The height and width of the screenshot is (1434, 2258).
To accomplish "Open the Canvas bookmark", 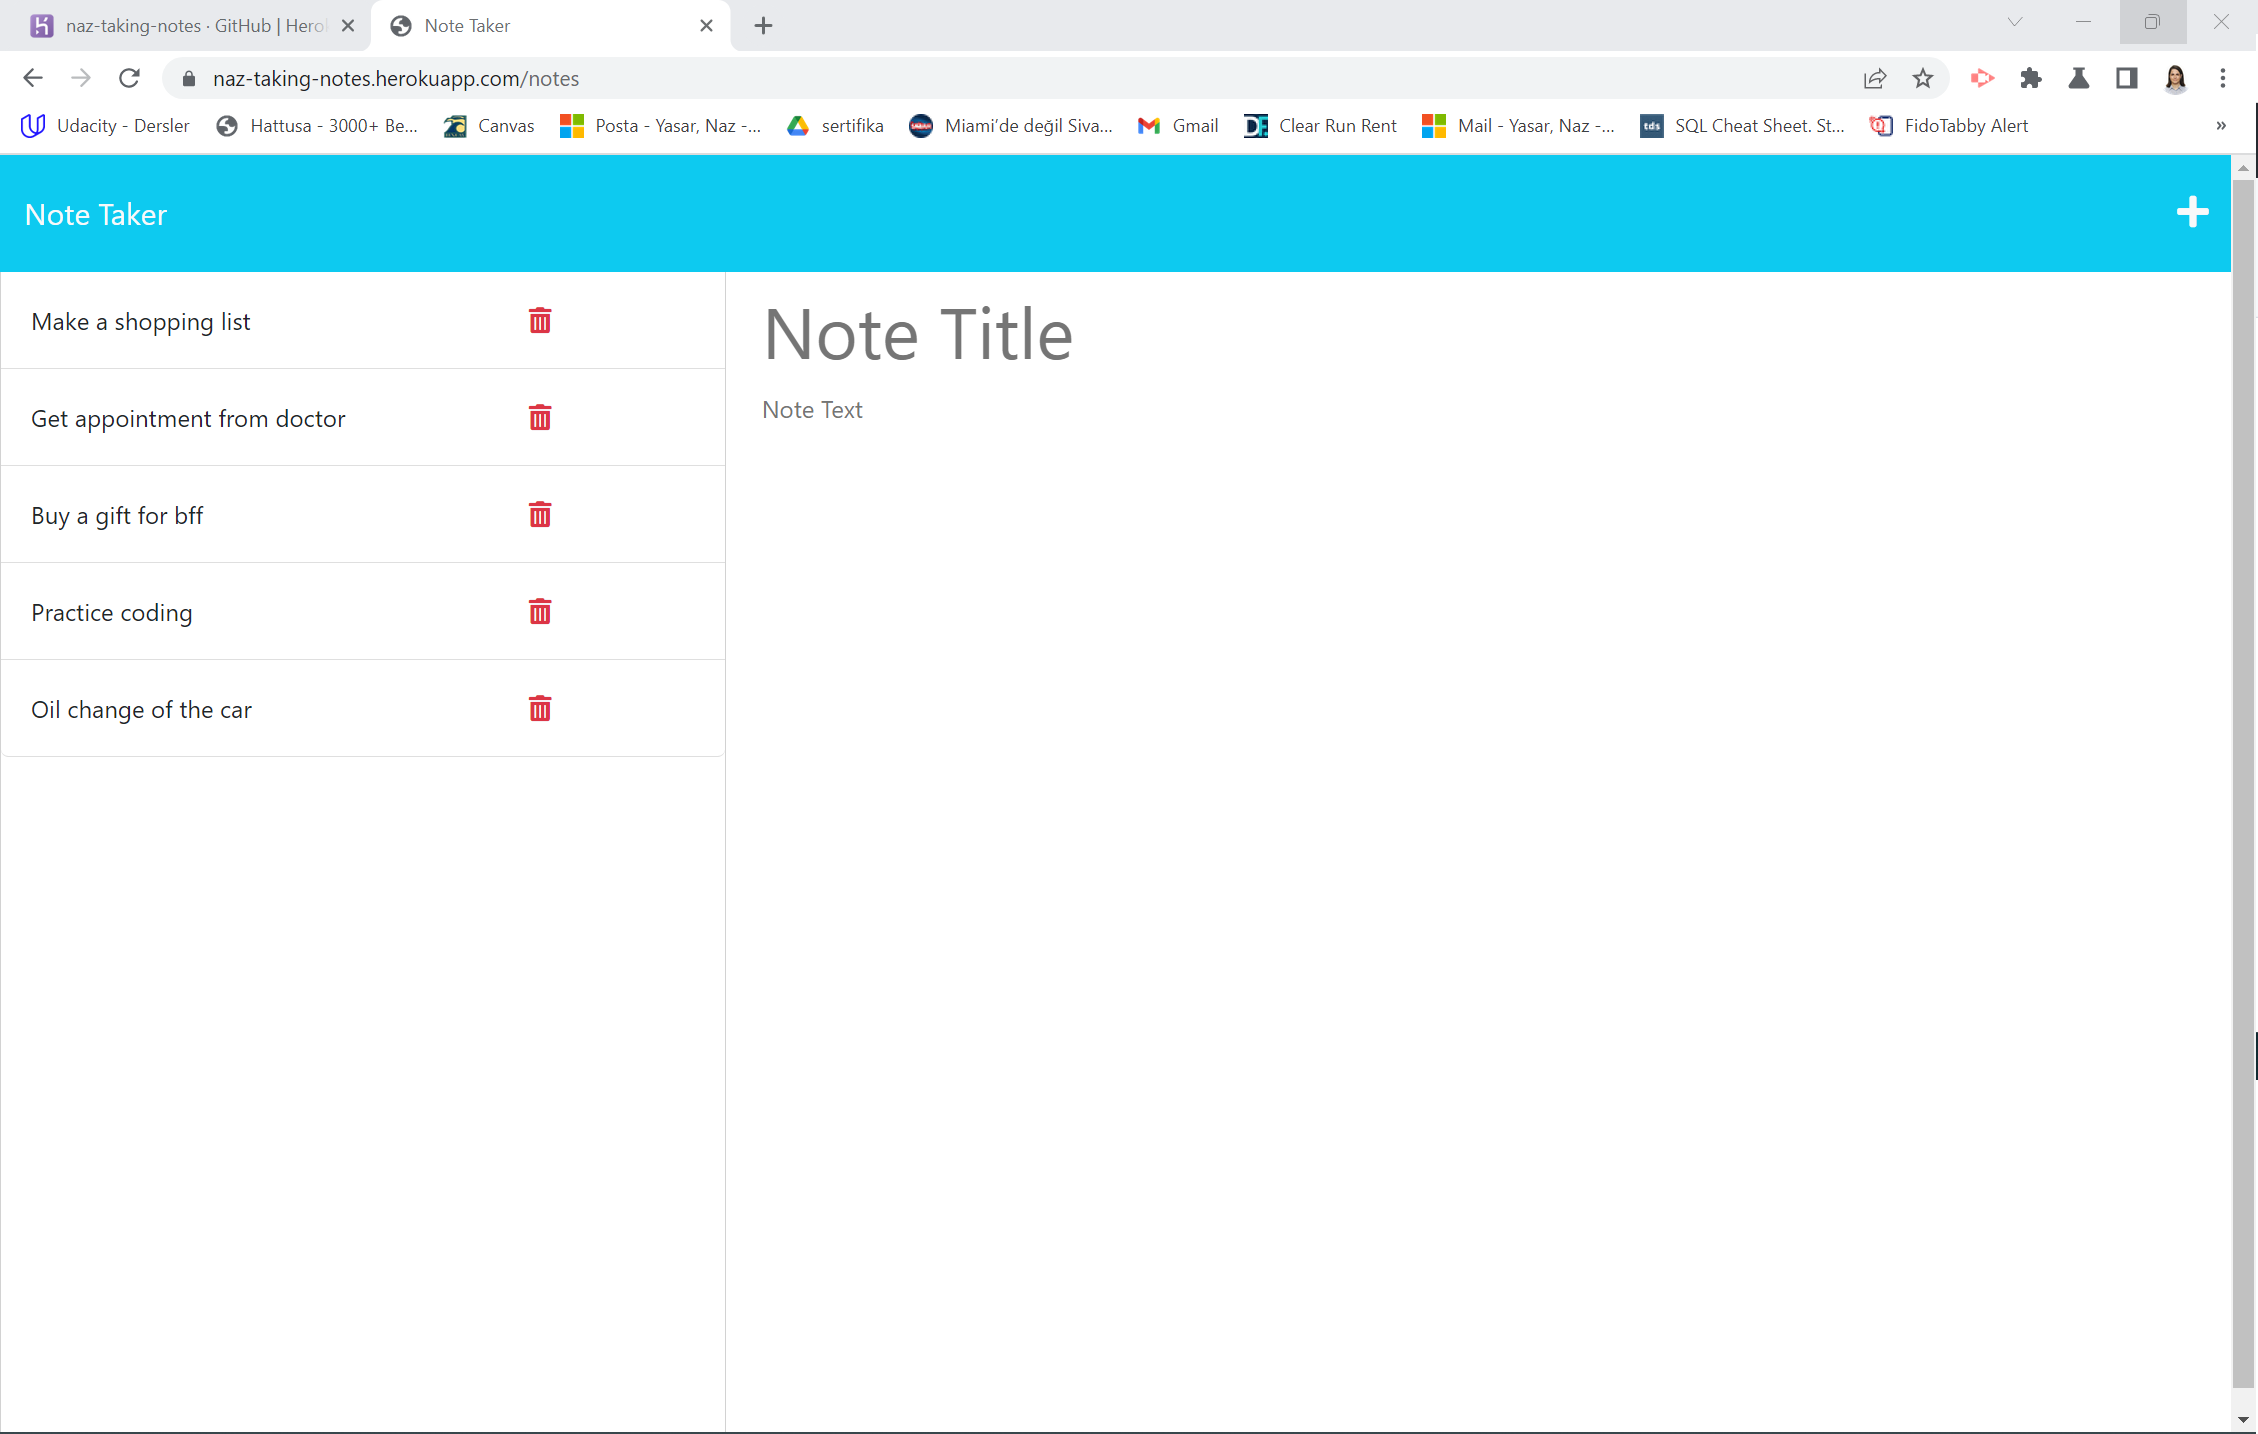I will [489, 126].
